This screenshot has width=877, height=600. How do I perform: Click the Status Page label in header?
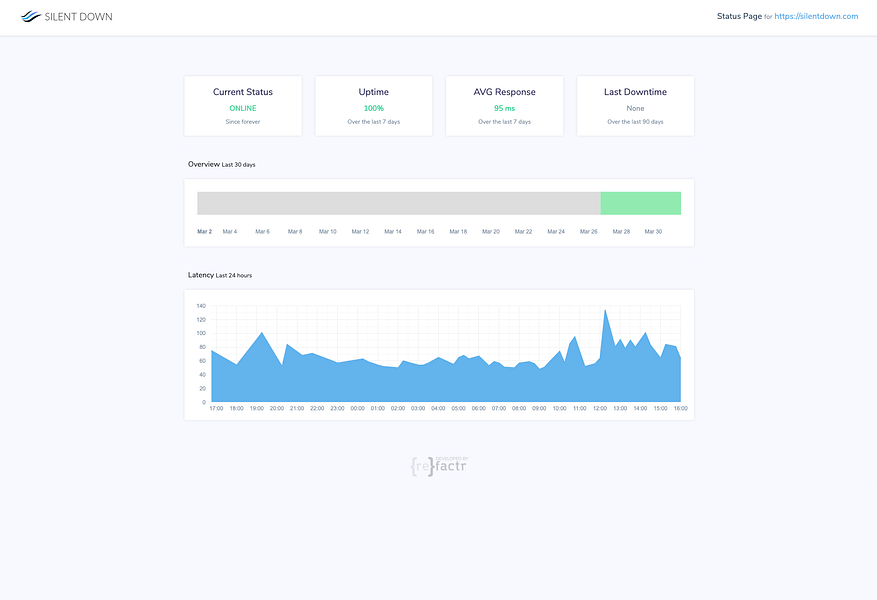click(739, 16)
